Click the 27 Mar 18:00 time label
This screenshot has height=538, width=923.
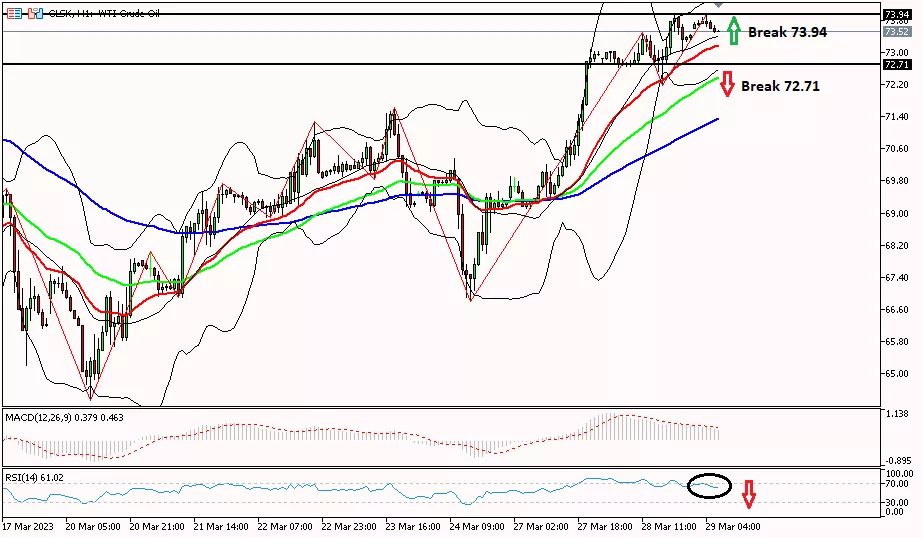tap(605, 526)
